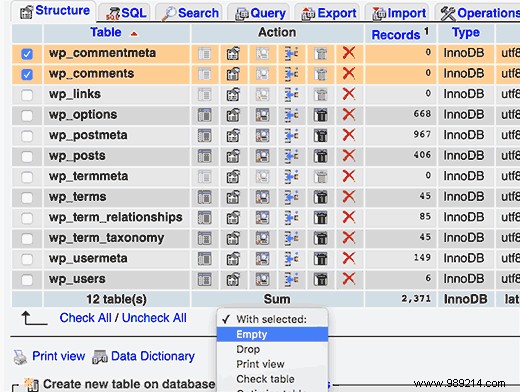Click the Browse icon for wp_options
520x392 pixels.
pos(204,115)
